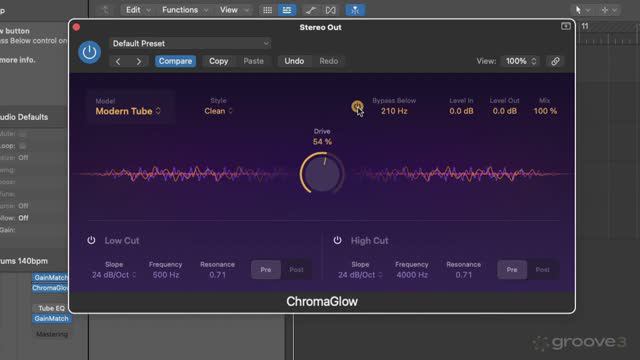Click the Level In 0.0 dB value
The height and width of the screenshot is (360, 640).
click(461, 111)
